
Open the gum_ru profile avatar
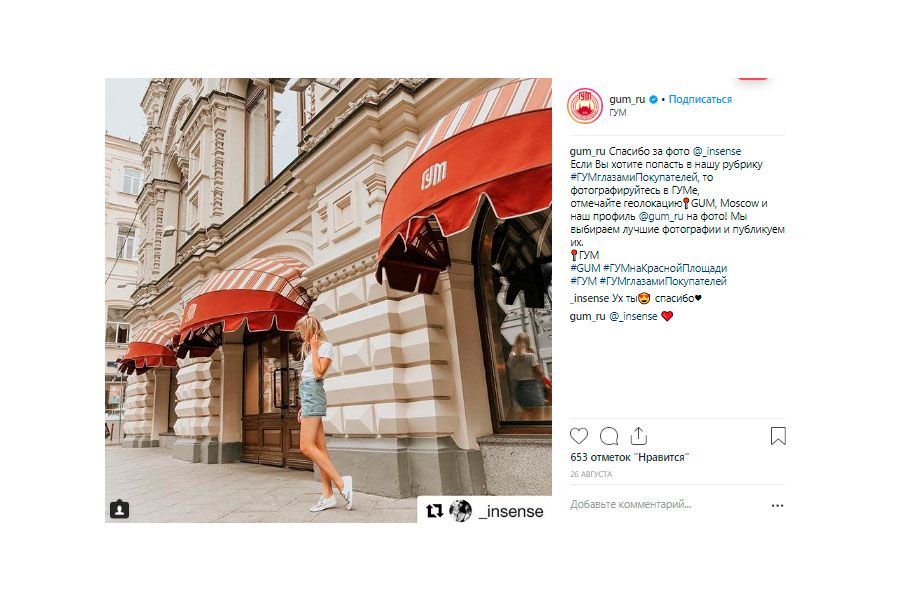pyautogui.click(x=584, y=105)
